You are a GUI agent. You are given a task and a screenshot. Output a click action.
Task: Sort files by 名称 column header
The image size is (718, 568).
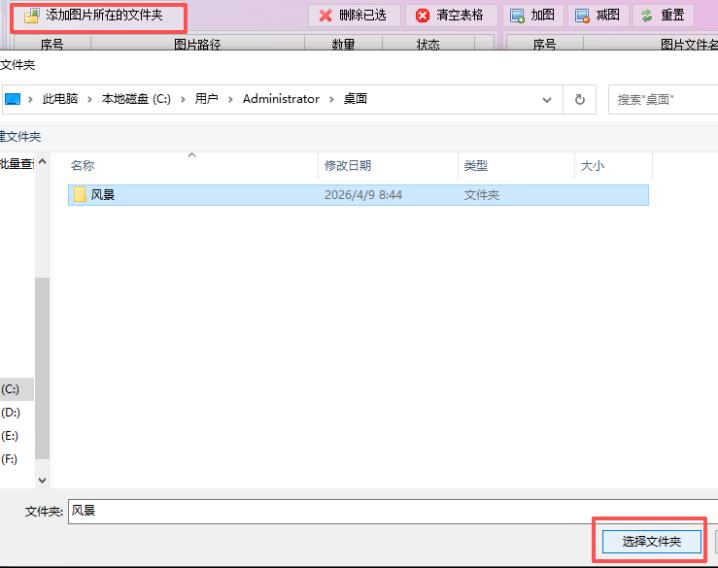(x=83, y=166)
